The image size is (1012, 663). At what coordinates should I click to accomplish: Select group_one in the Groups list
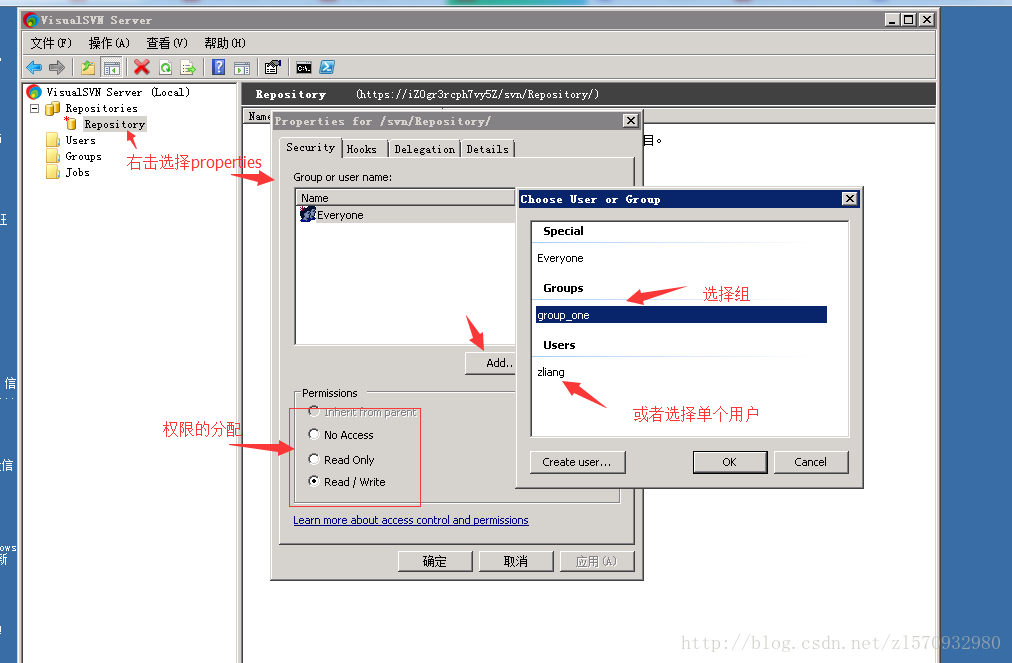(682, 314)
